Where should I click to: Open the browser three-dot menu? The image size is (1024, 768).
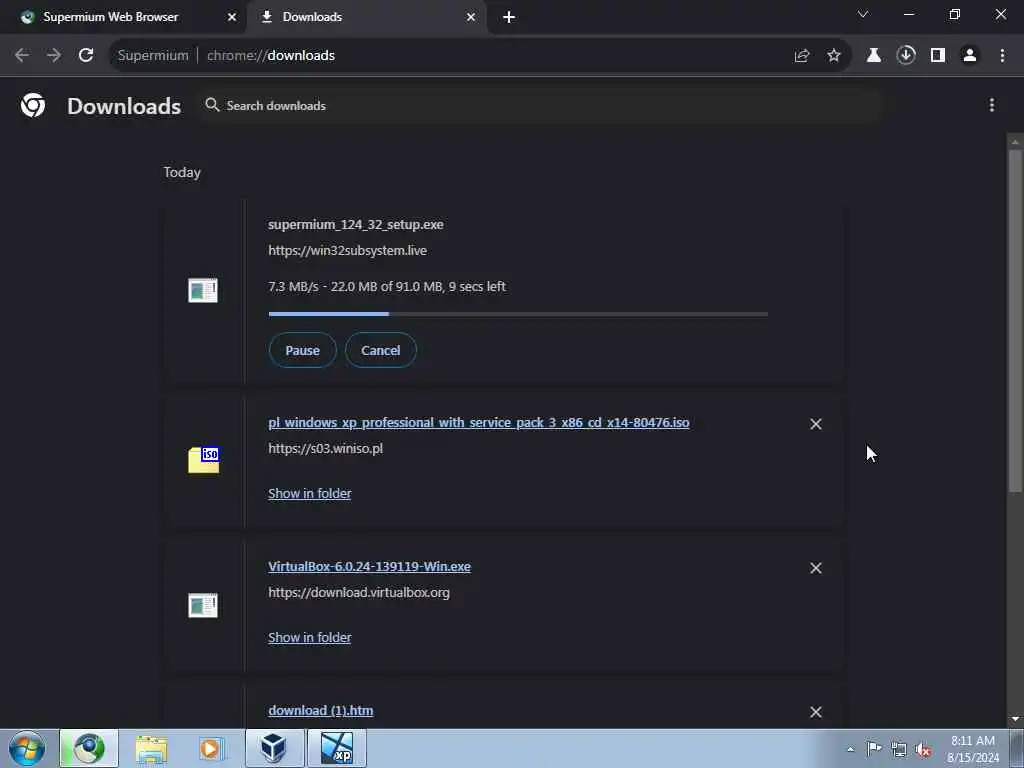point(1002,56)
